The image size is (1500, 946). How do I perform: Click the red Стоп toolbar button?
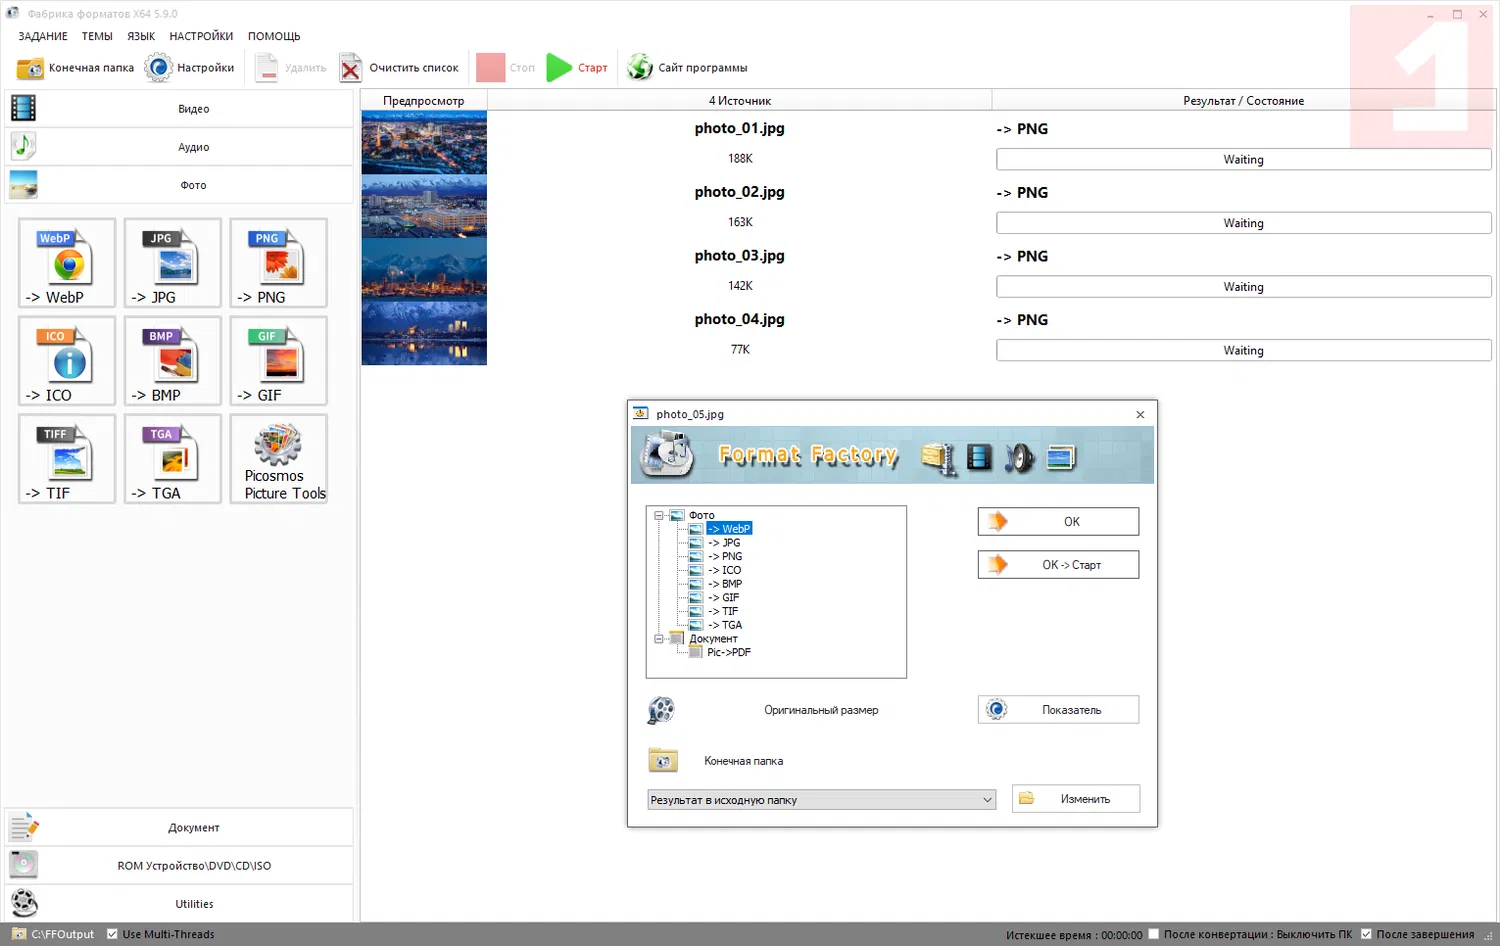click(506, 68)
